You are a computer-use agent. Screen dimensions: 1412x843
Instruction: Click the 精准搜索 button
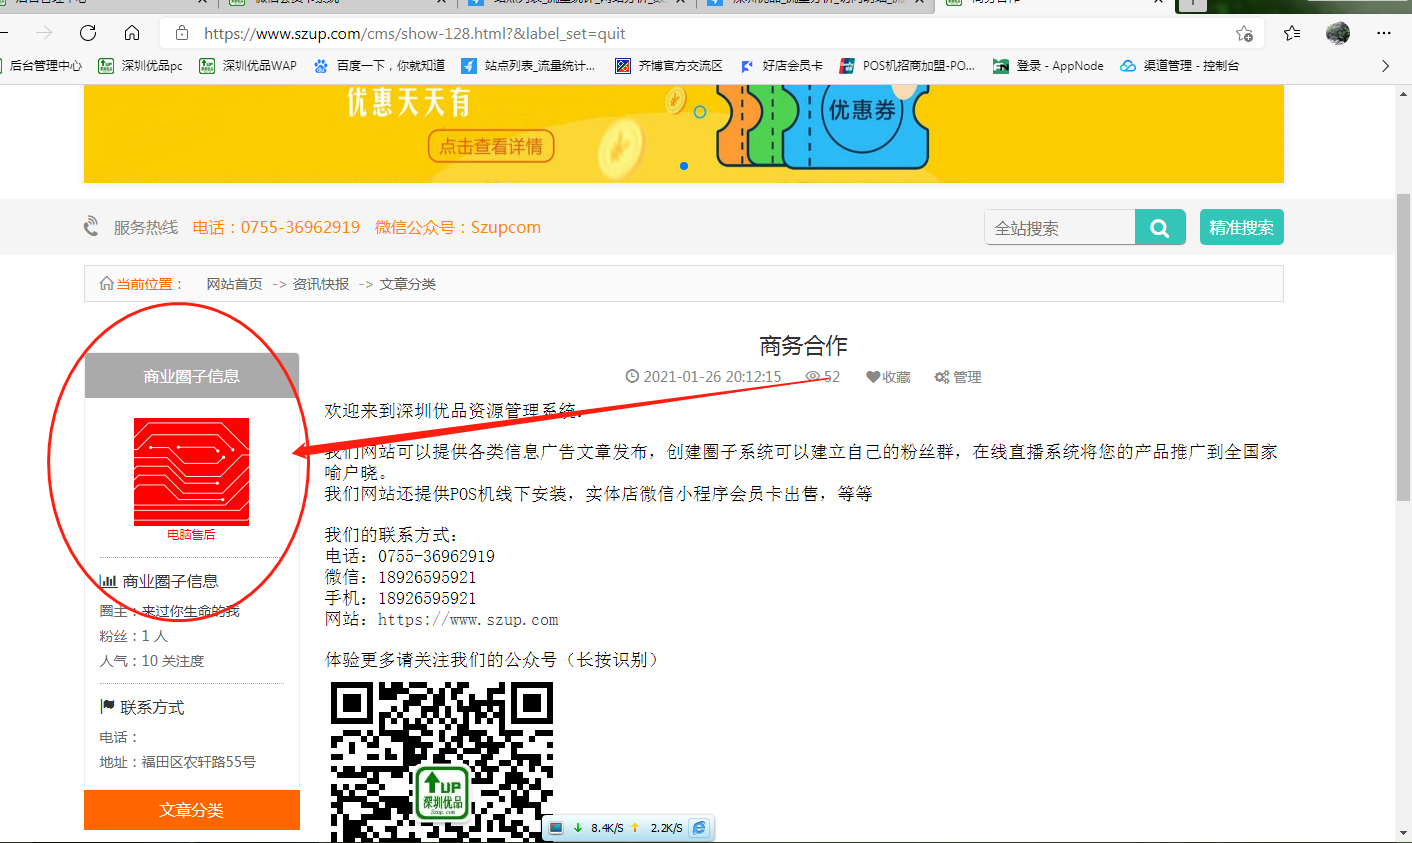click(1241, 228)
